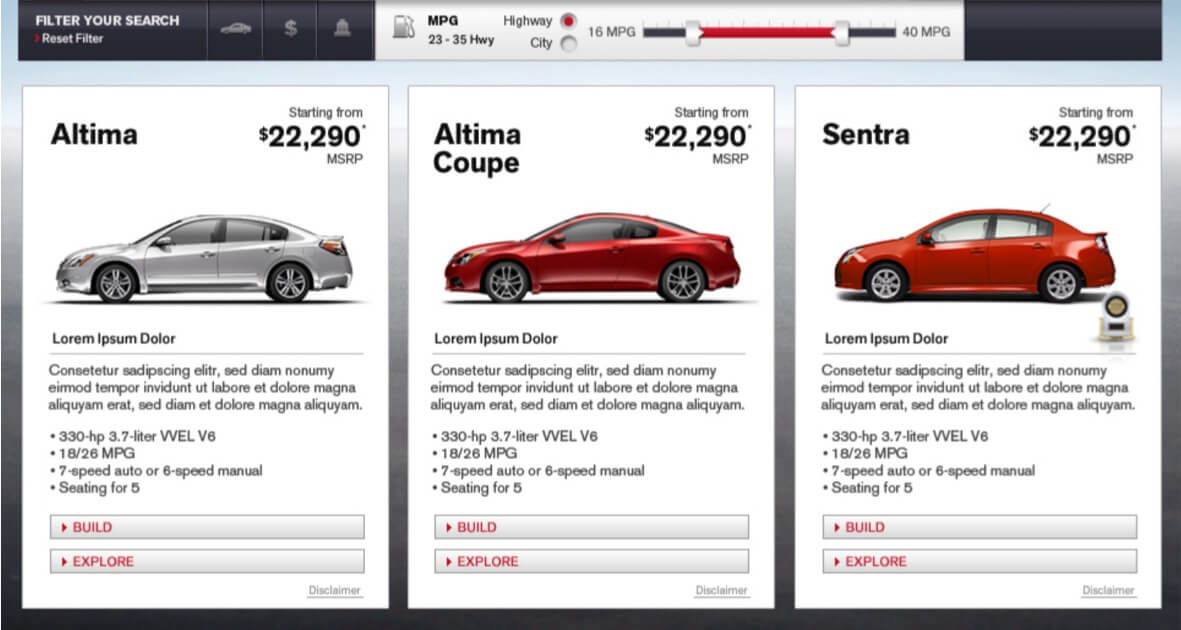
Task: Click the 40 MPG slider maximum label
Action: coord(926,32)
